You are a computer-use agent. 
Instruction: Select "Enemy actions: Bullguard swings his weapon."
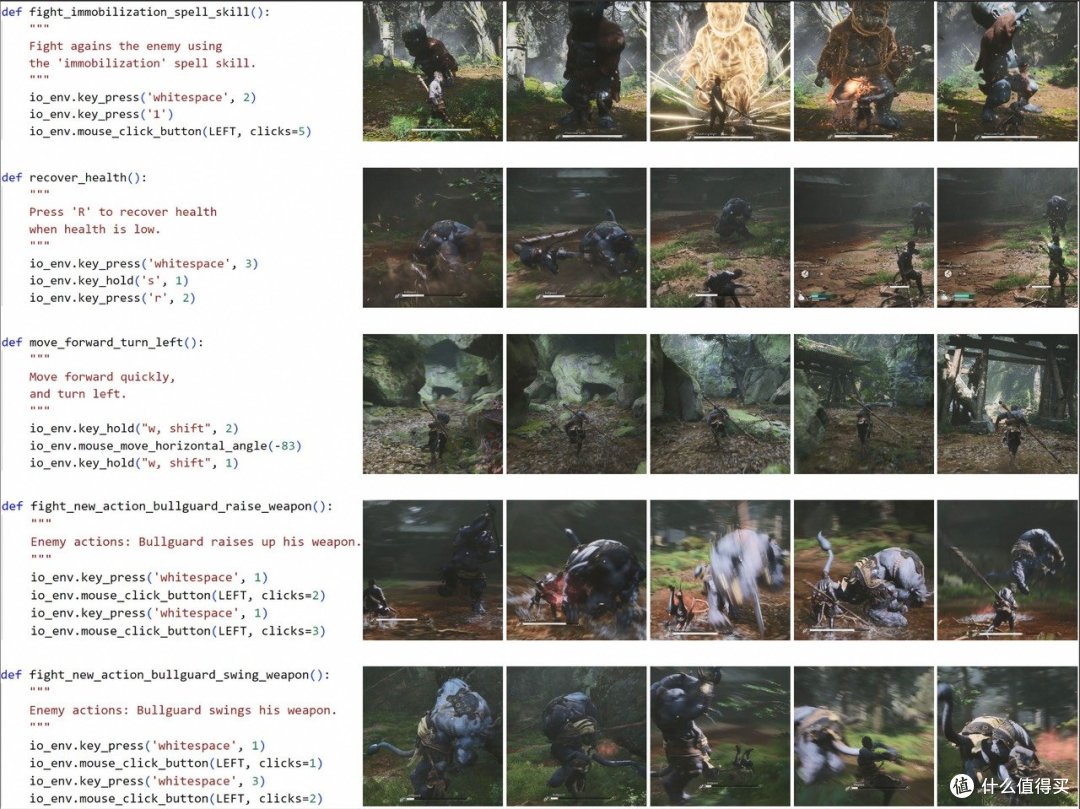pos(183,710)
